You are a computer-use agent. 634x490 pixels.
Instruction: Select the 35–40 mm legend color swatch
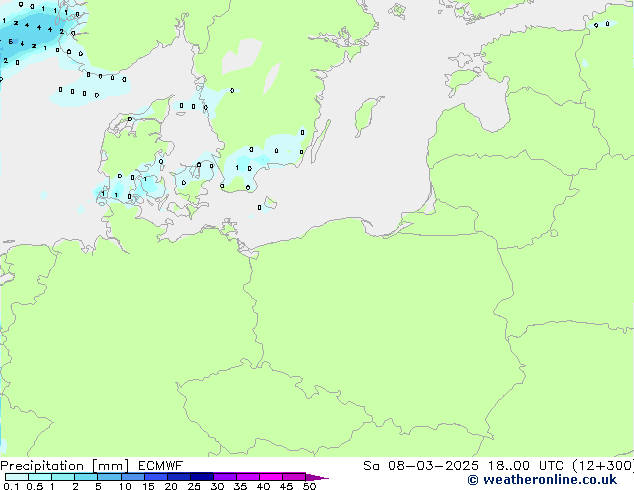click(247, 477)
